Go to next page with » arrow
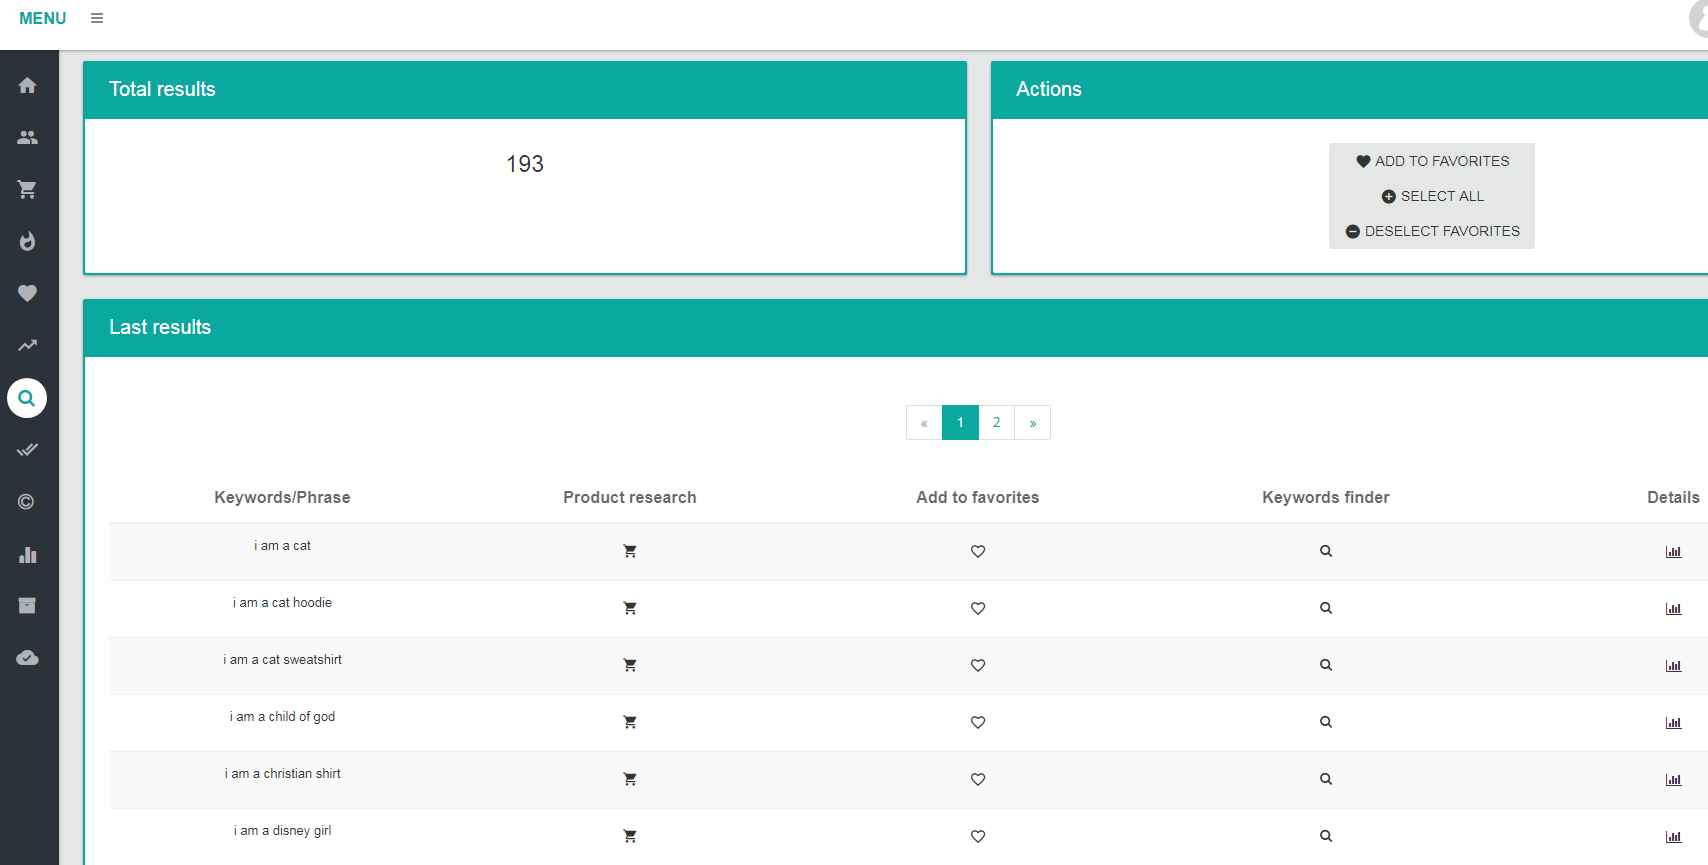The width and height of the screenshot is (1708, 865). [1032, 423]
